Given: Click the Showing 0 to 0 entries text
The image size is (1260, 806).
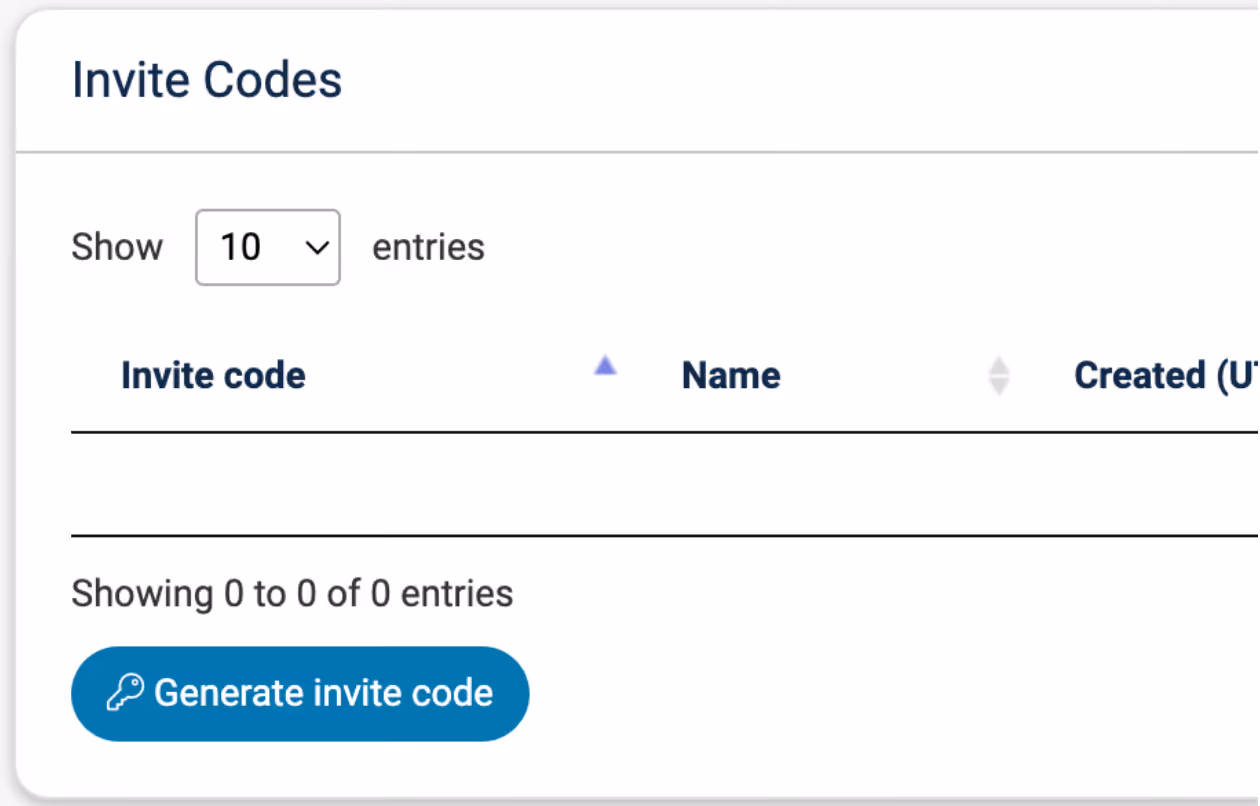Looking at the screenshot, I should [x=291, y=593].
